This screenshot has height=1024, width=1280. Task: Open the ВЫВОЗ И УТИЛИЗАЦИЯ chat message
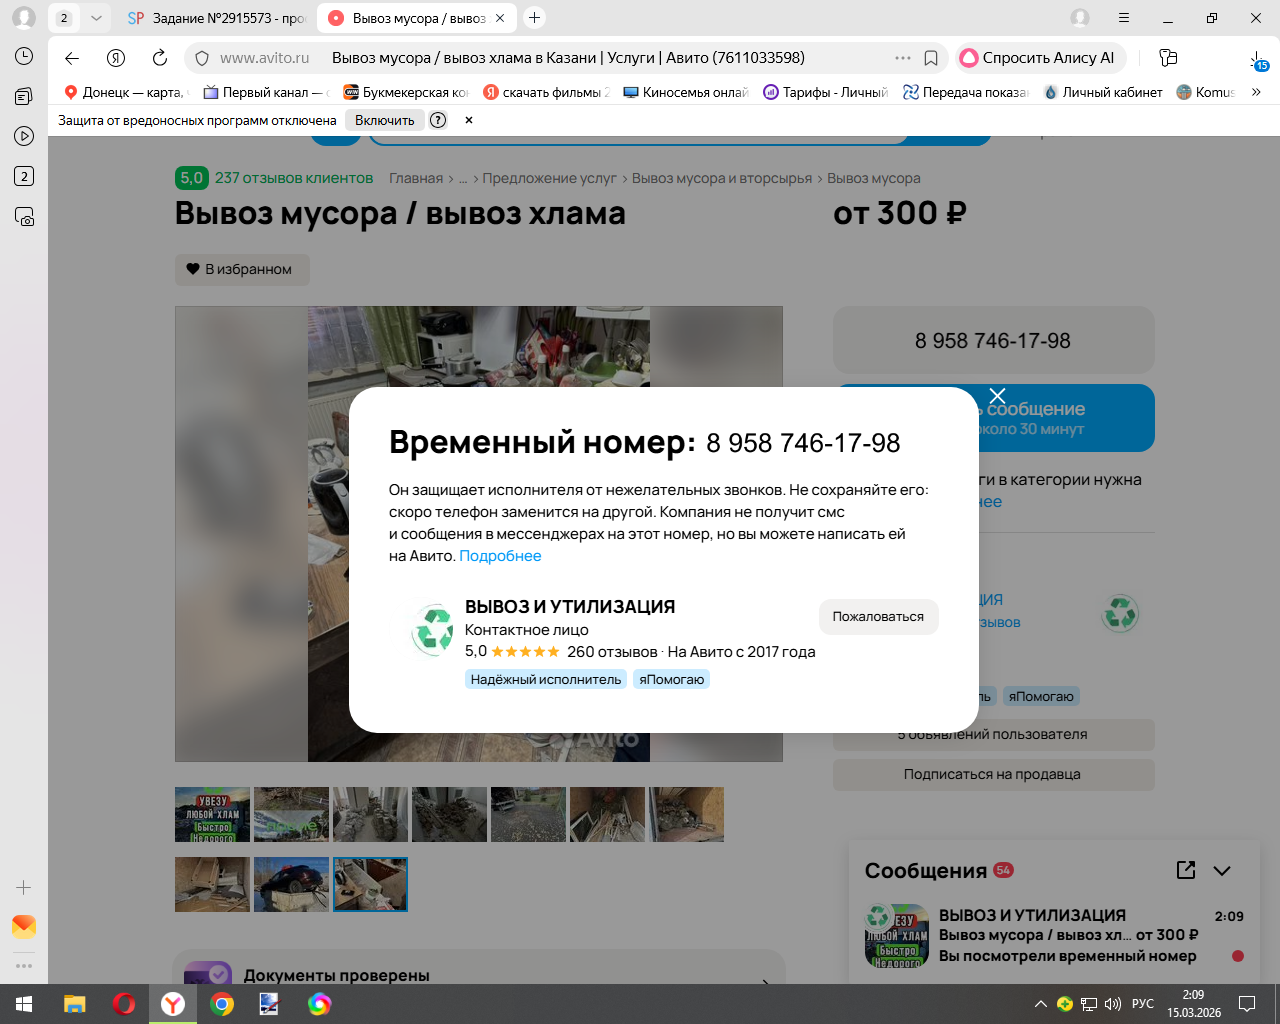point(1055,936)
